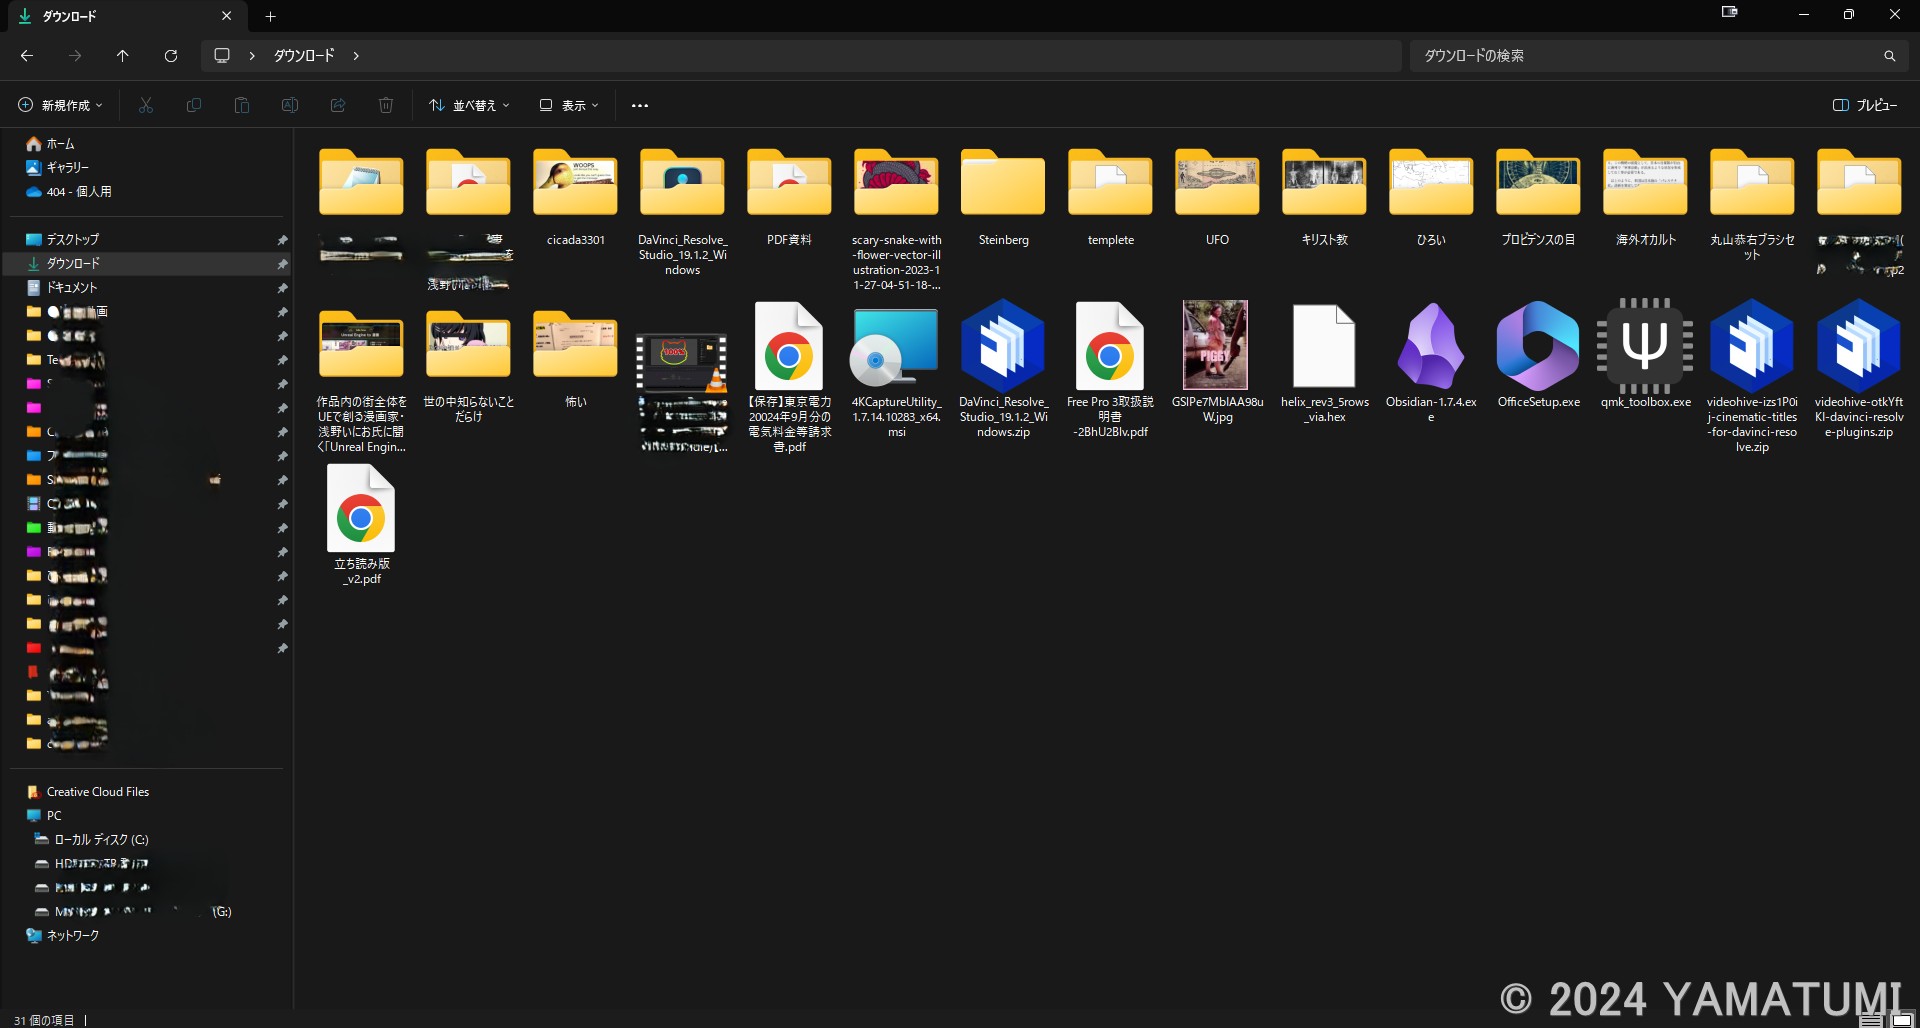This screenshot has height=1028, width=1920.
Task: Switch to details view in status bar
Action: pos(1870,1020)
